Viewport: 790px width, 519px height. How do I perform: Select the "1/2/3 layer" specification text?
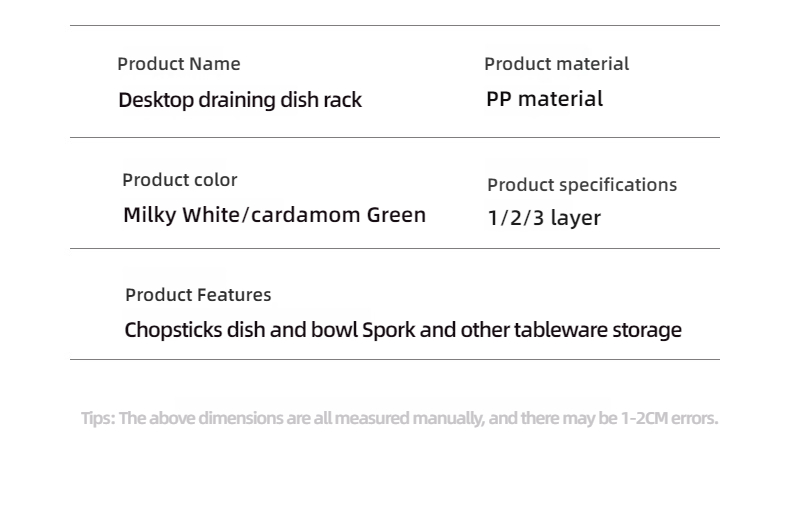(x=544, y=218)
